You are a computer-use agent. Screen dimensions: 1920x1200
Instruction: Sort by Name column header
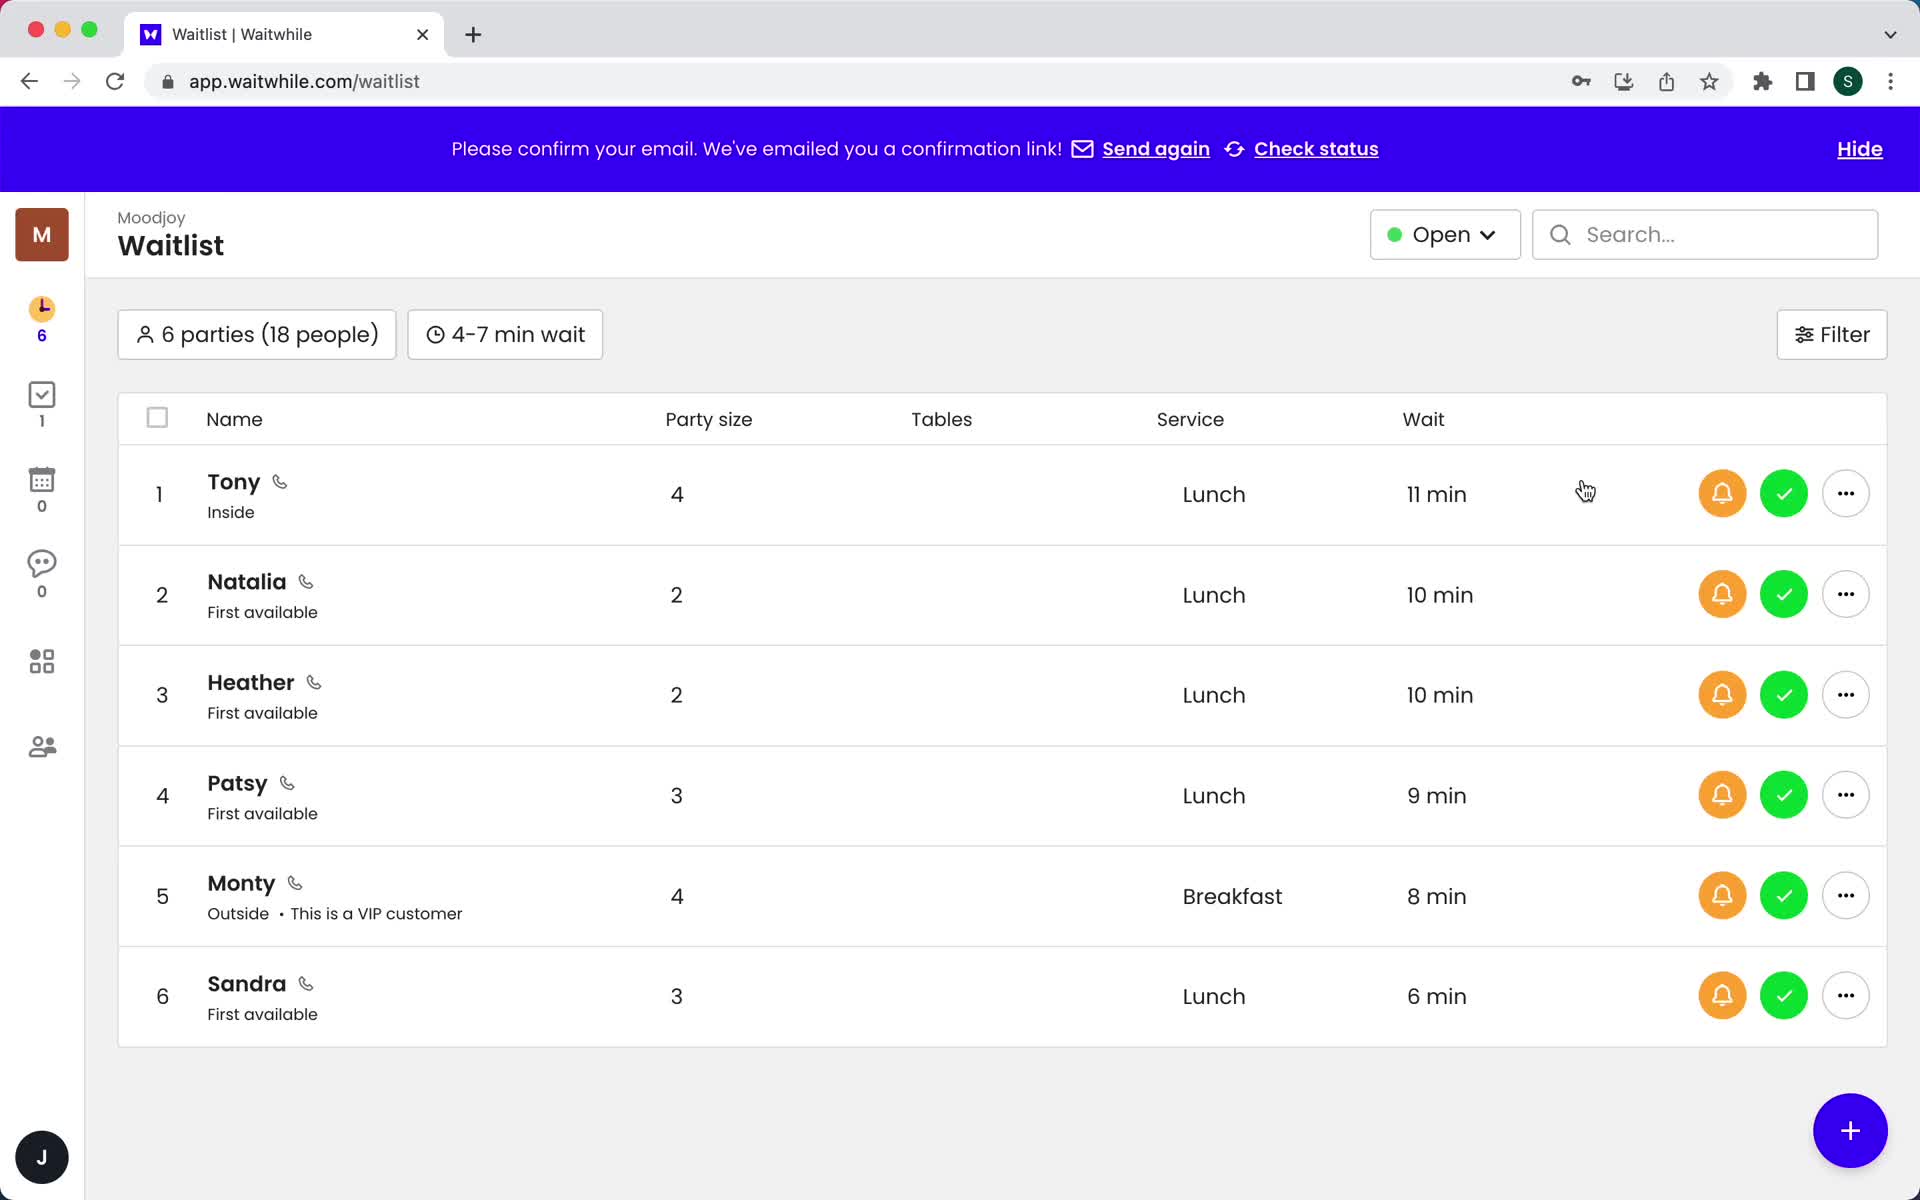[234, 419]
